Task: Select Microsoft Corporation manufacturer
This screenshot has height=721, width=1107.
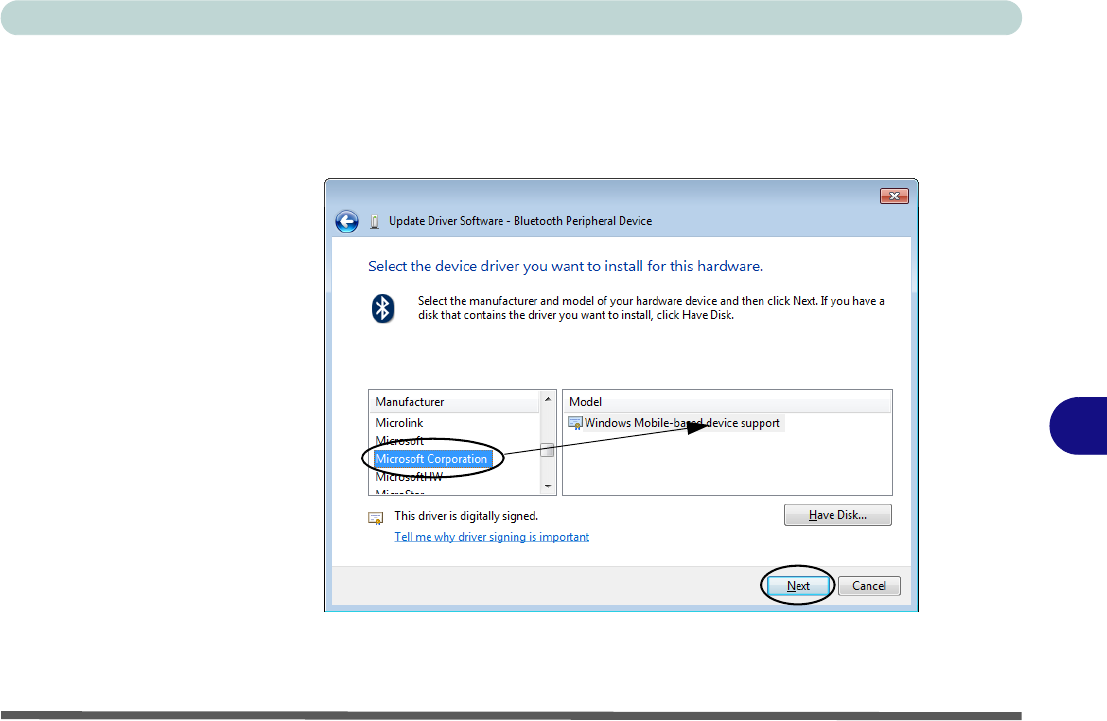Action: click(431, 459)
